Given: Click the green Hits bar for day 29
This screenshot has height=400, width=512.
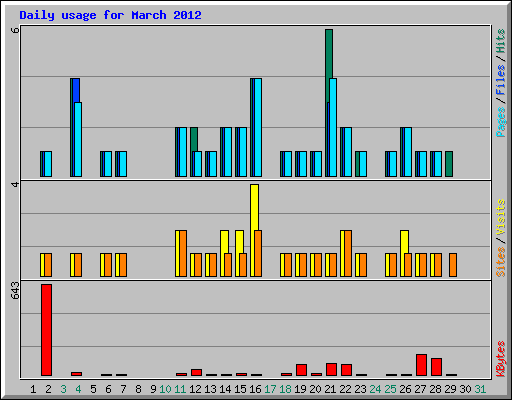Looking at the screenshot, I should click(x=449, y=164).
